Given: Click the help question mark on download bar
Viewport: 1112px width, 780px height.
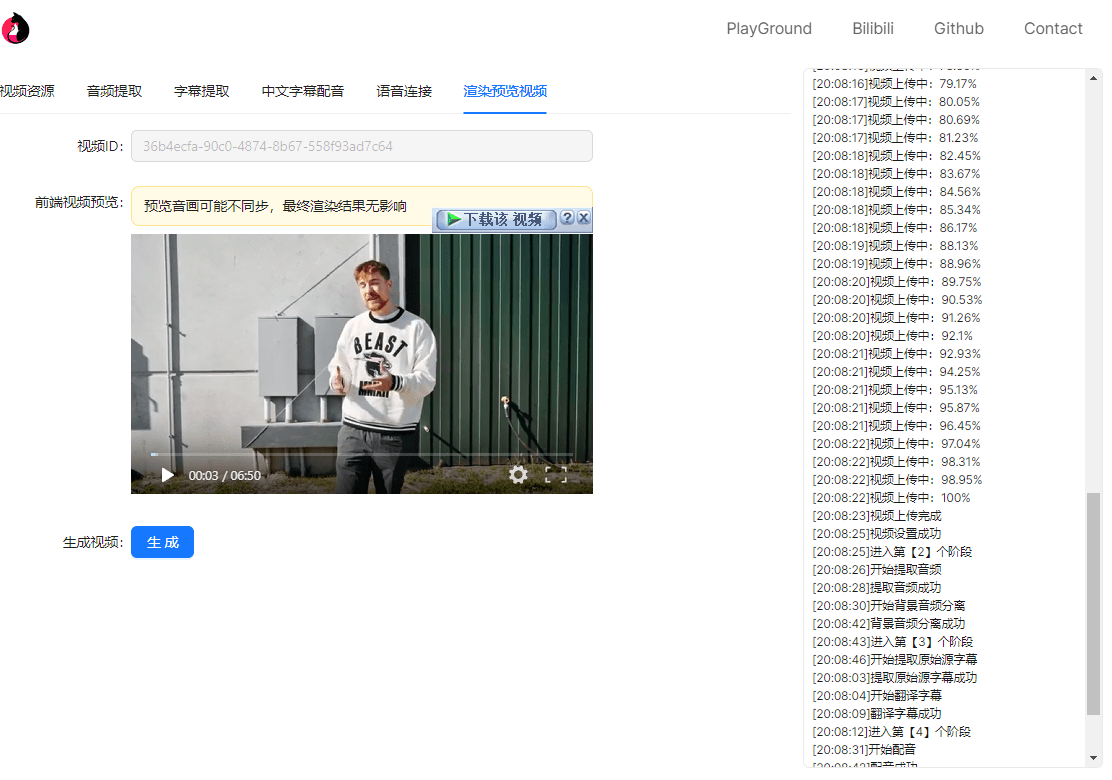Looking at the screenshot, I should coord(567,218).
